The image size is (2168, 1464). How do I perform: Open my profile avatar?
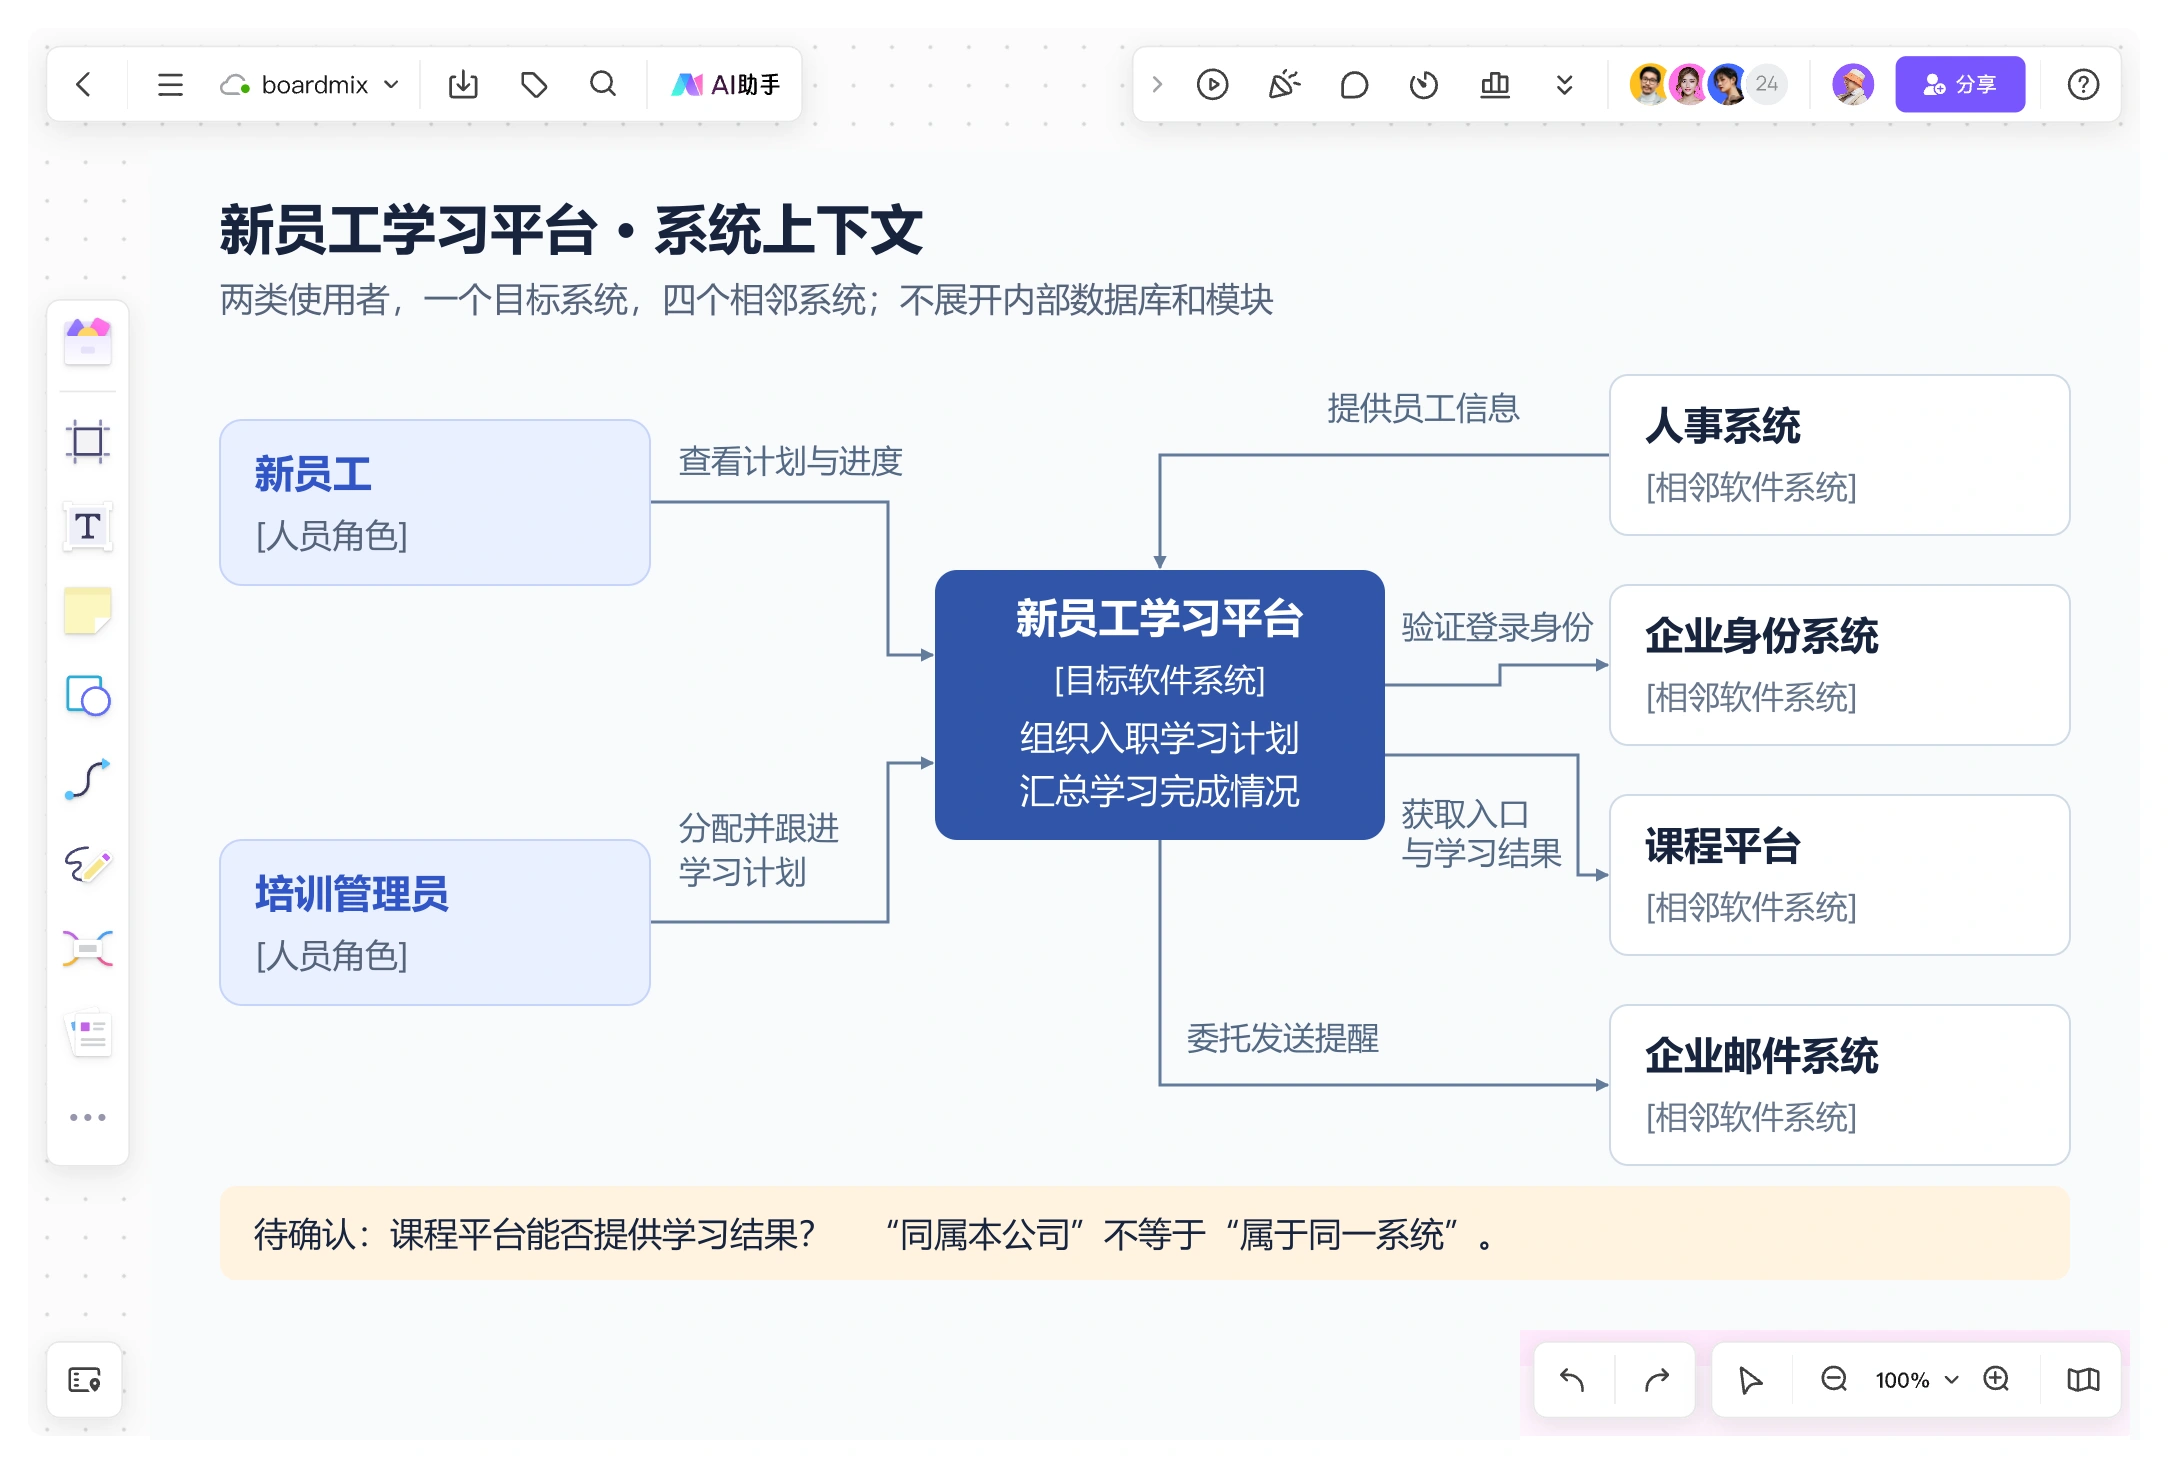[1853, 84]
